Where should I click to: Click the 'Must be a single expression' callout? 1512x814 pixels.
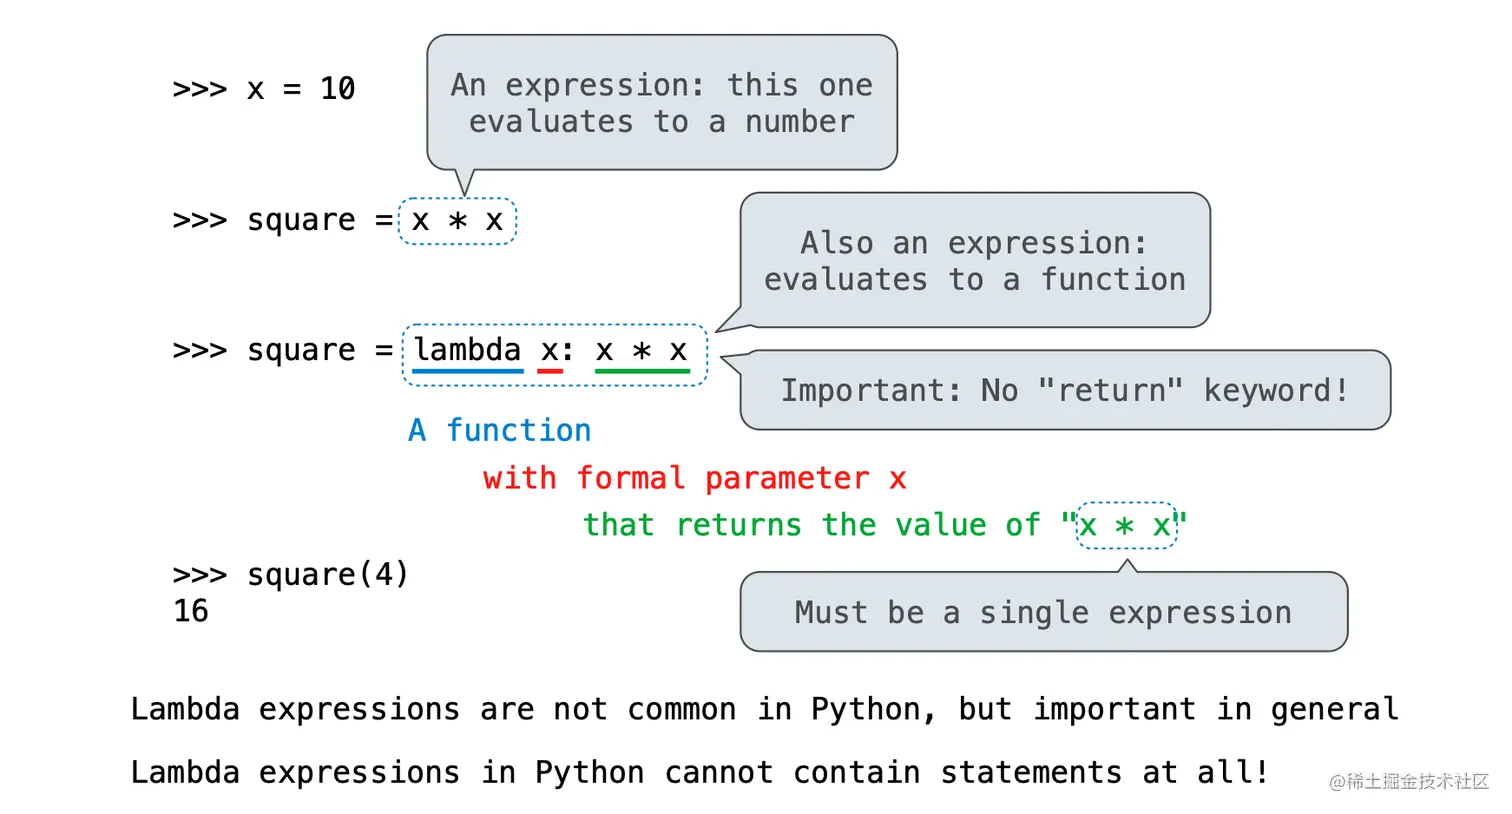click(1043, 612)
